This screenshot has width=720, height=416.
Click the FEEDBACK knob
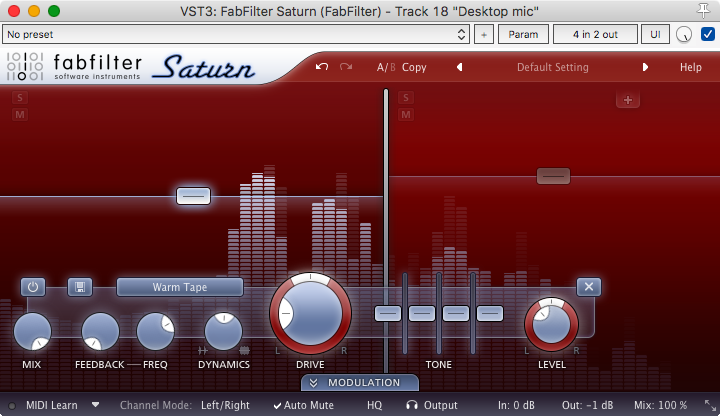pyautogui.click(x=100, y=332)
